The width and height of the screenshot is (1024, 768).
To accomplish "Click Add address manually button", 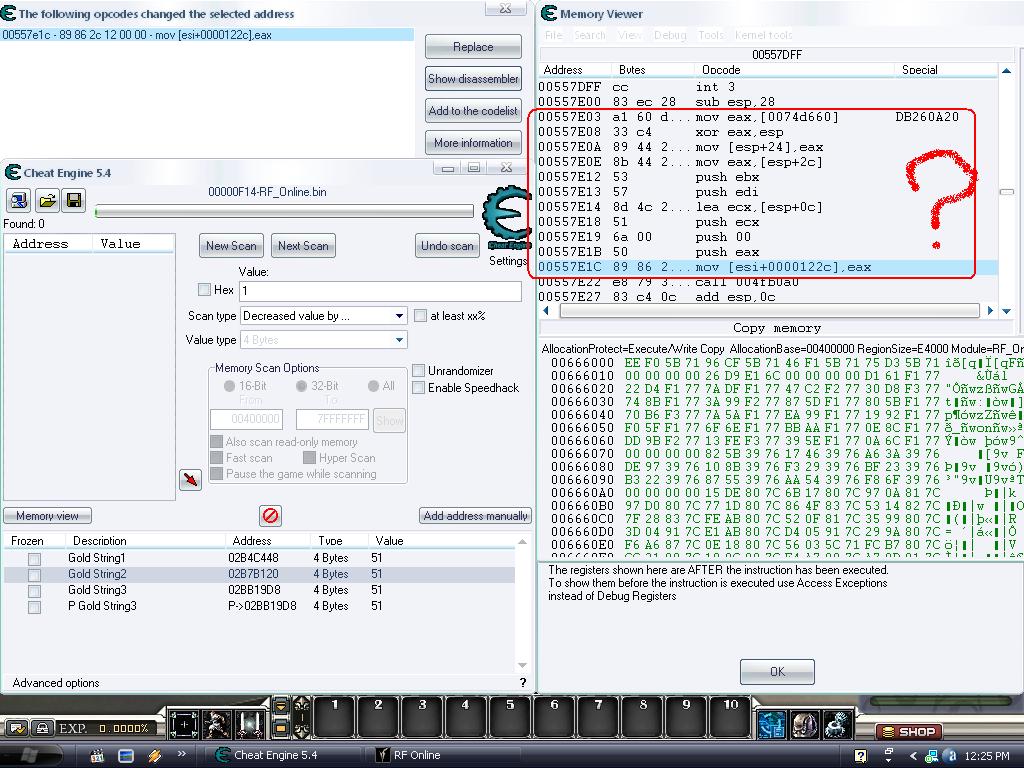I will click(475, 516).
